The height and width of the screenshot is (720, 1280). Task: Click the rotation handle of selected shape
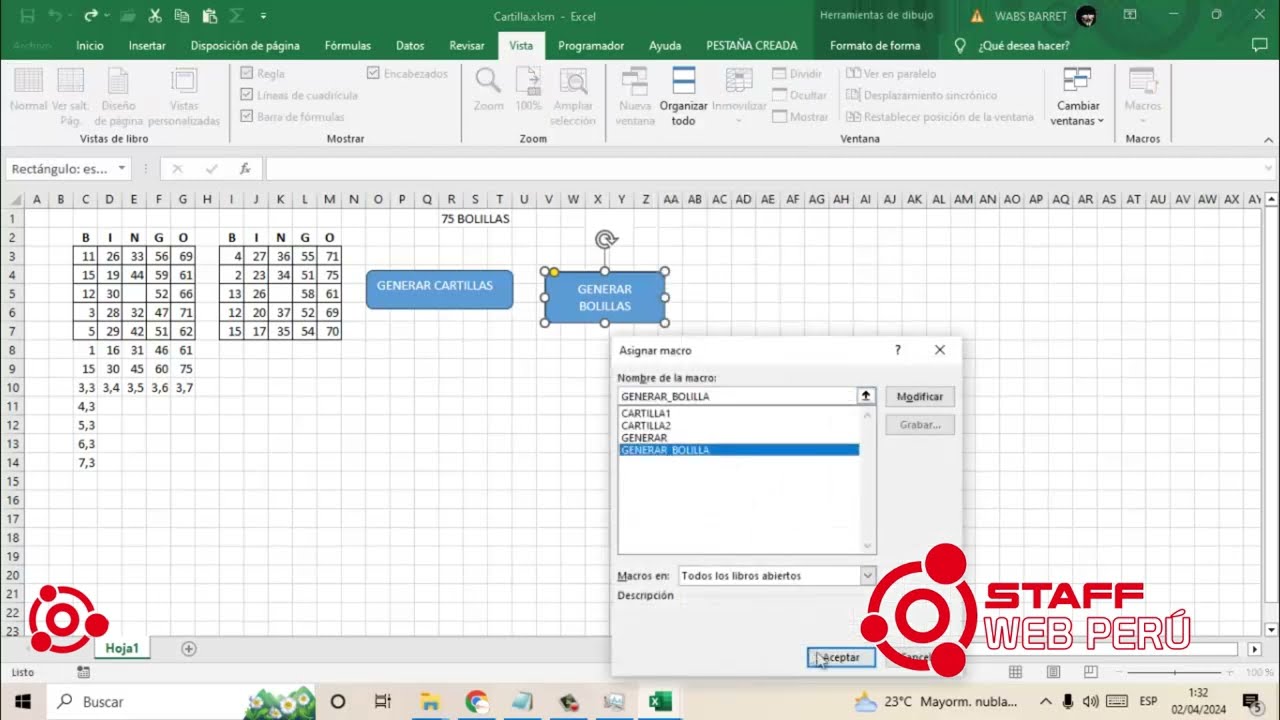605,239
